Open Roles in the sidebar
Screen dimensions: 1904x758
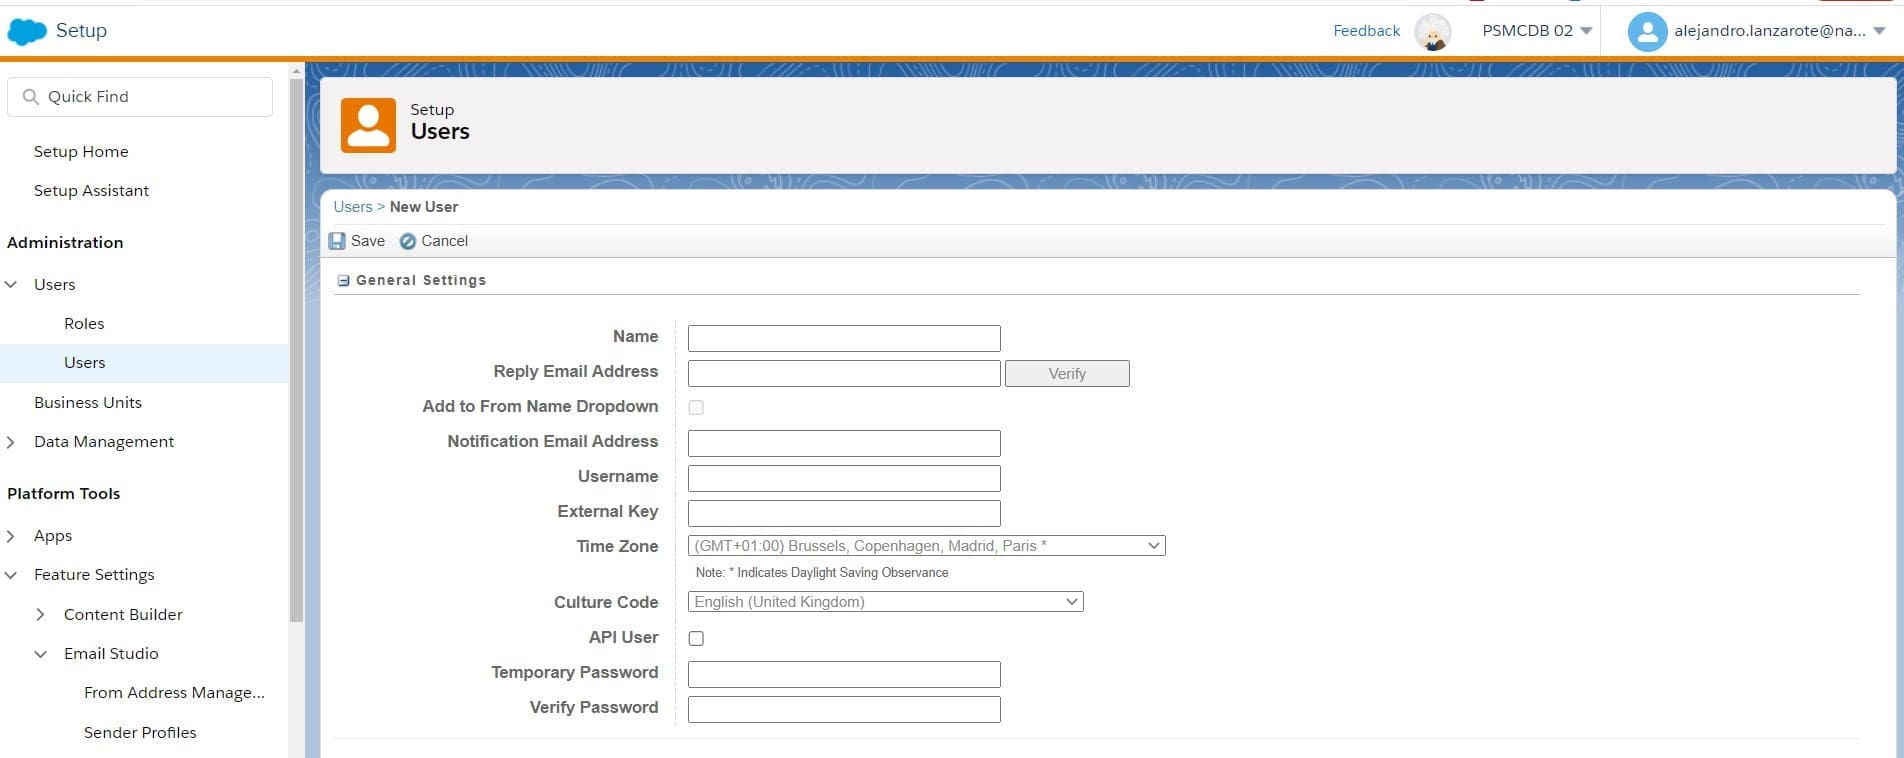pos(84,324)
